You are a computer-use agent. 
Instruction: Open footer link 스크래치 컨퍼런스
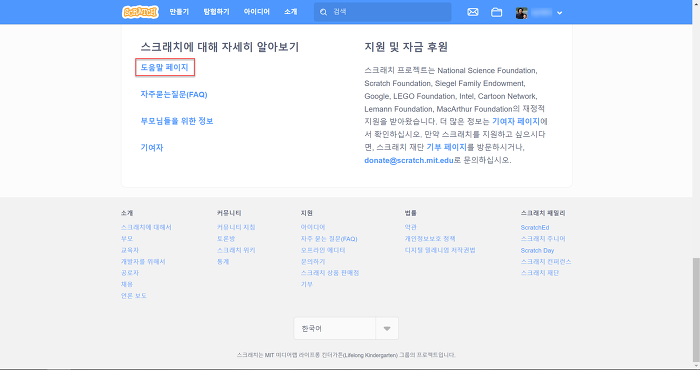click(x=546, y=262)
